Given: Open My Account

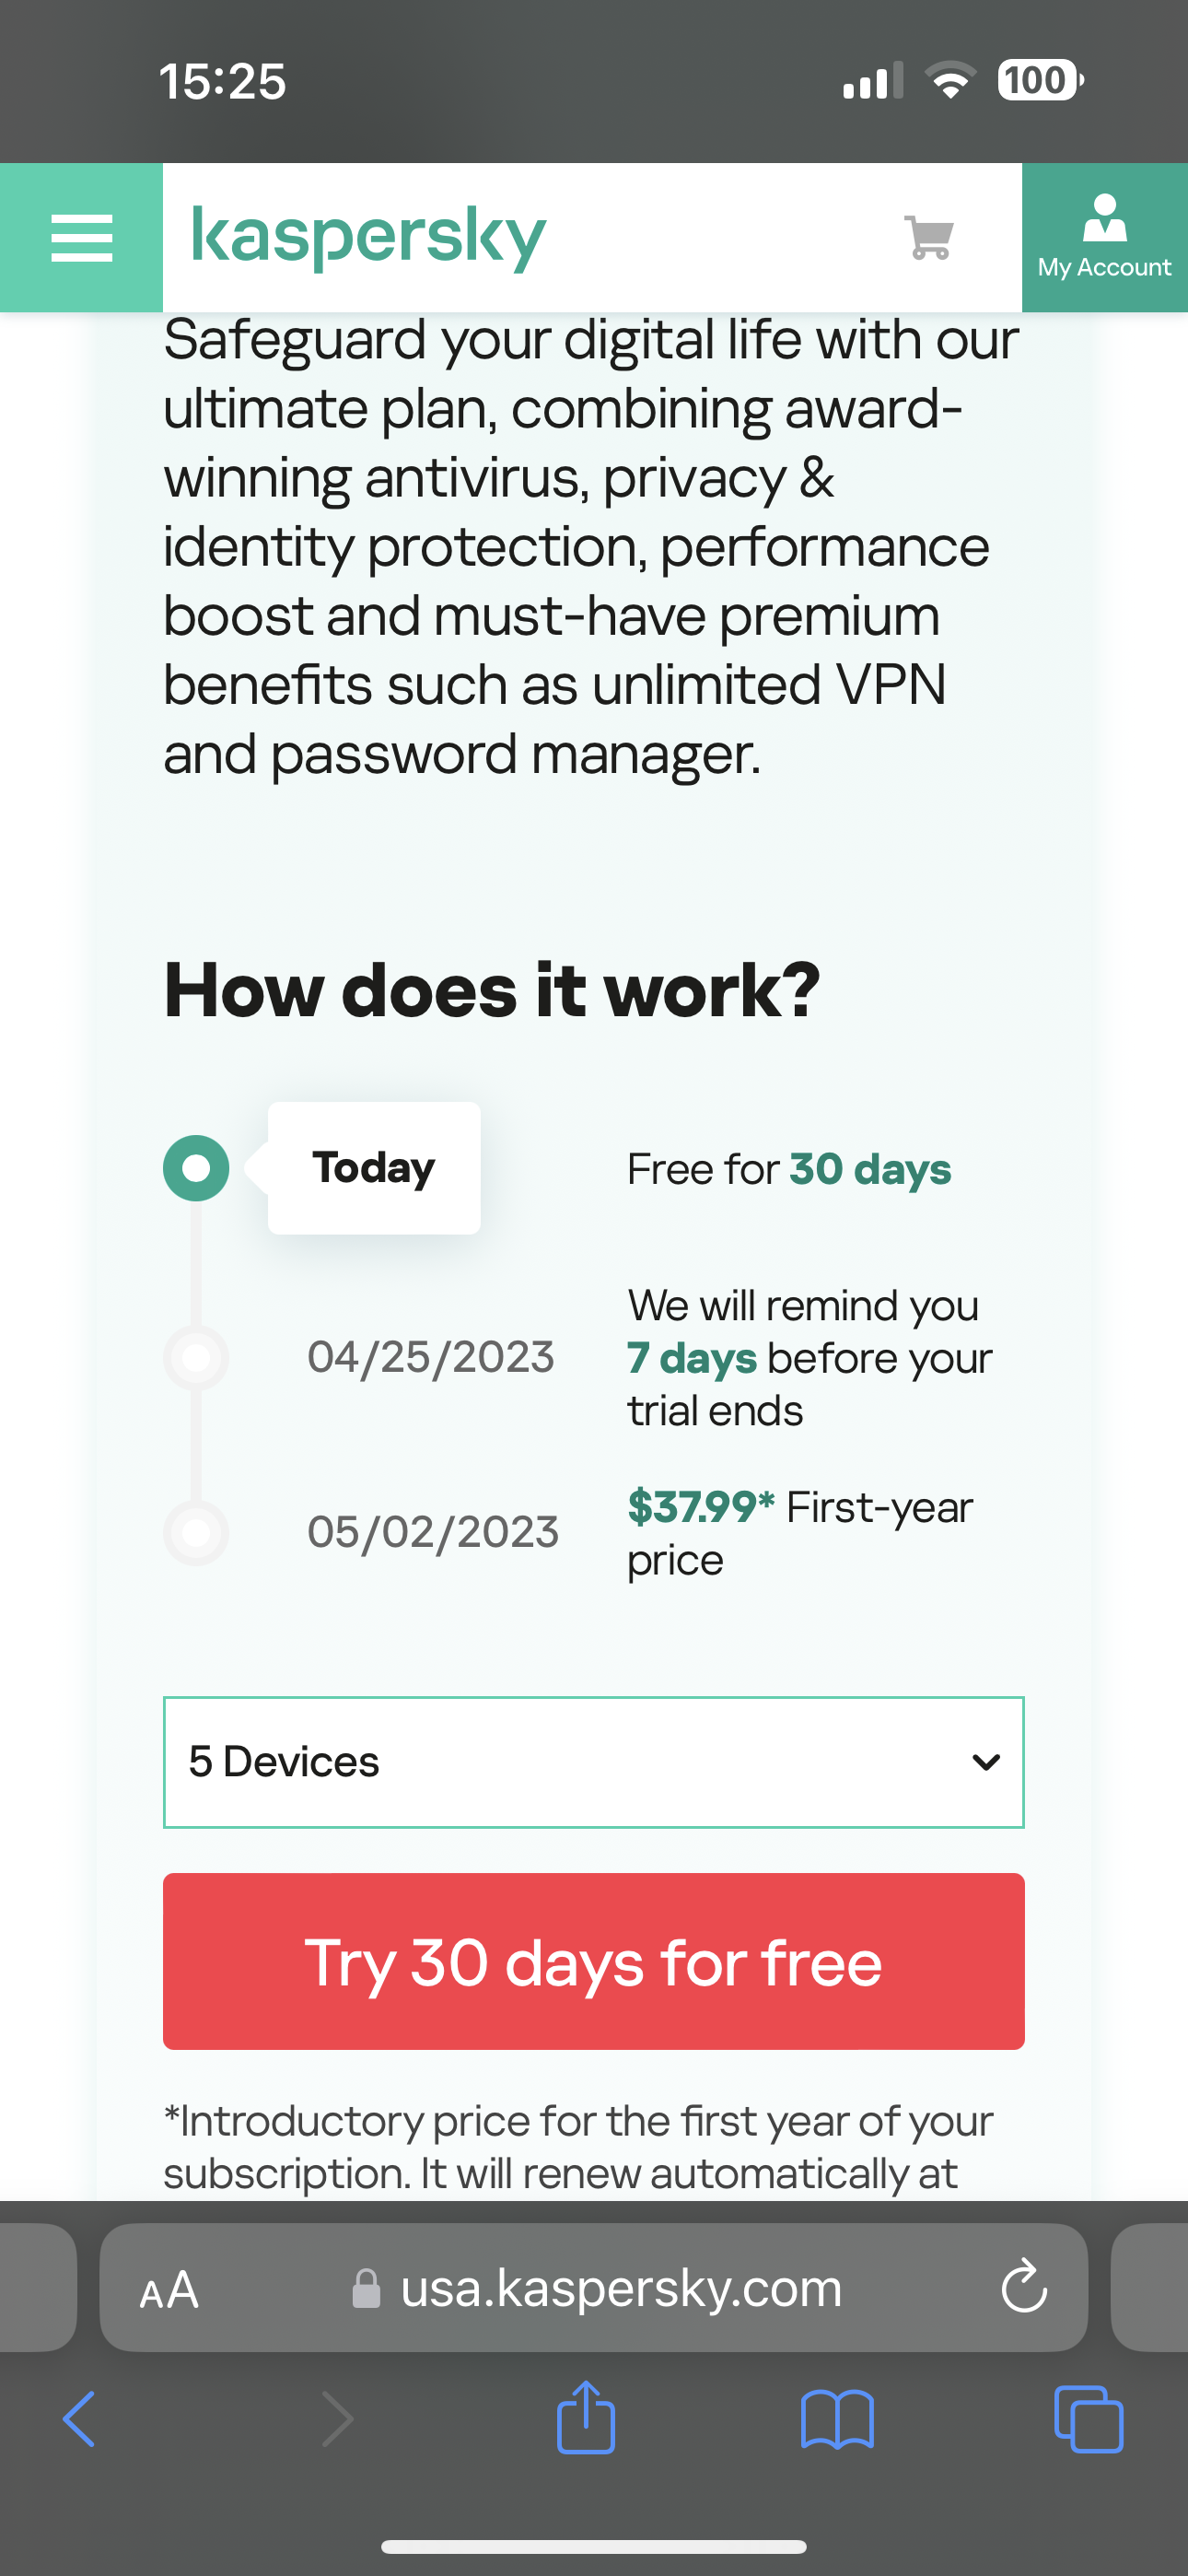Looking at the screenshot, I should click(1104, 238).
